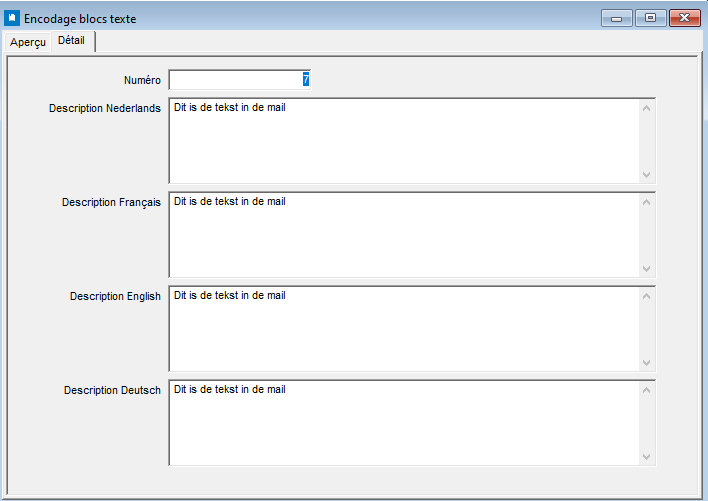Screen dimensions: 708x501
Task: Focus the Description Français text area
Action: [x=411, y=235]
